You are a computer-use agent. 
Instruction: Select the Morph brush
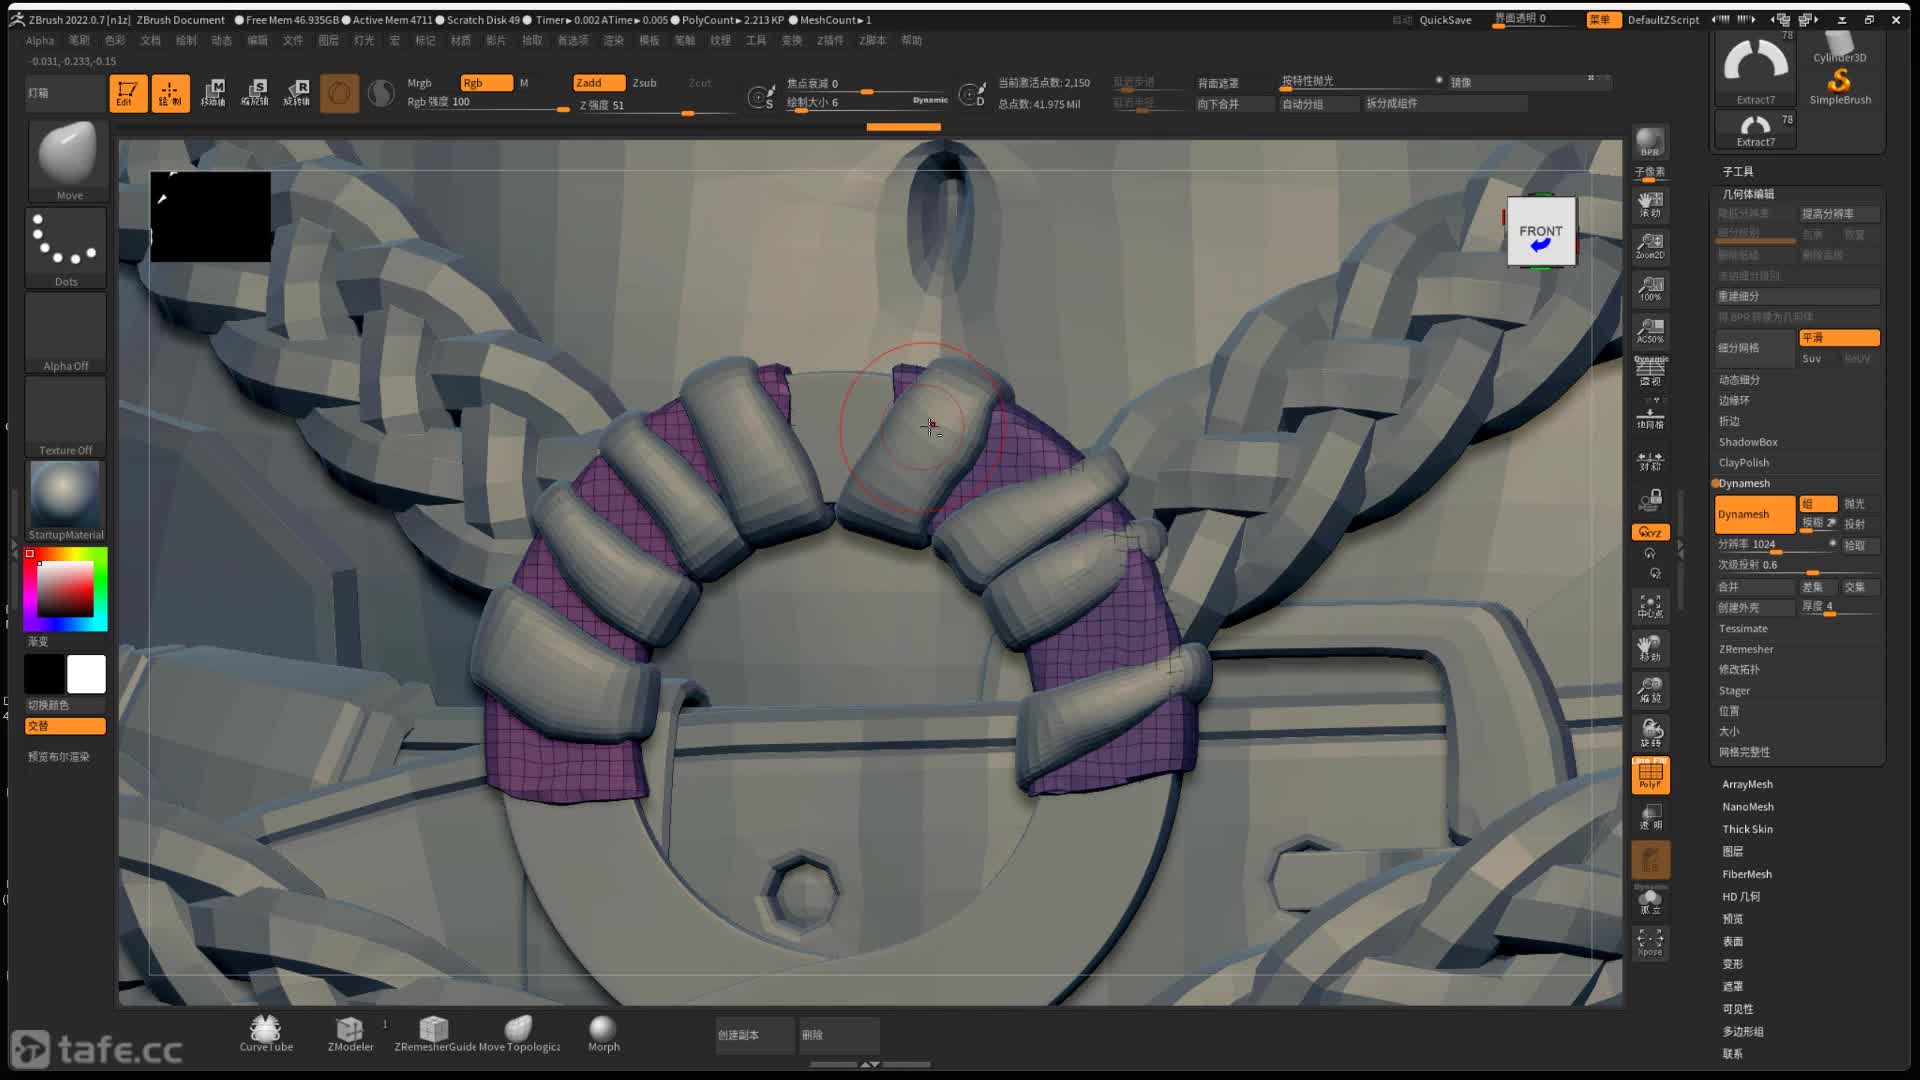(603, 1033)
